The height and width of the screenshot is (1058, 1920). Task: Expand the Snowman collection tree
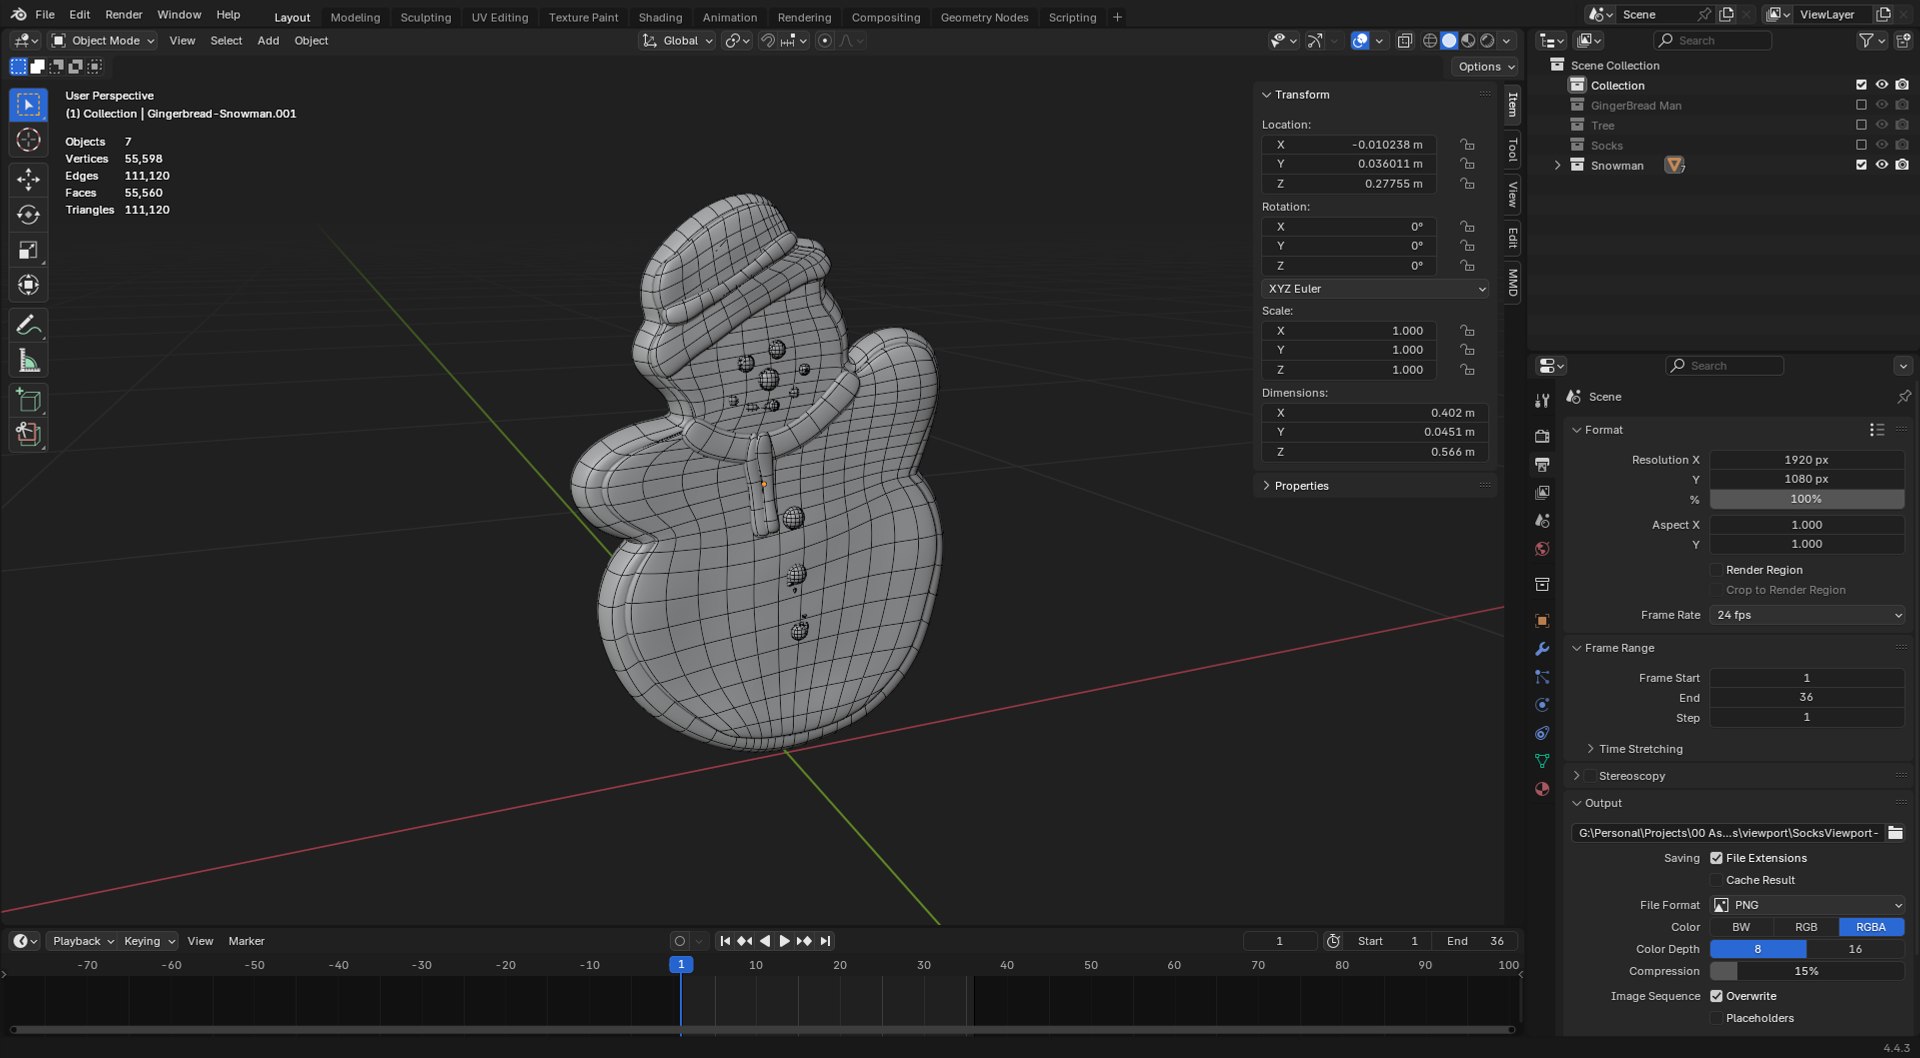click(x=1557, y=165)
